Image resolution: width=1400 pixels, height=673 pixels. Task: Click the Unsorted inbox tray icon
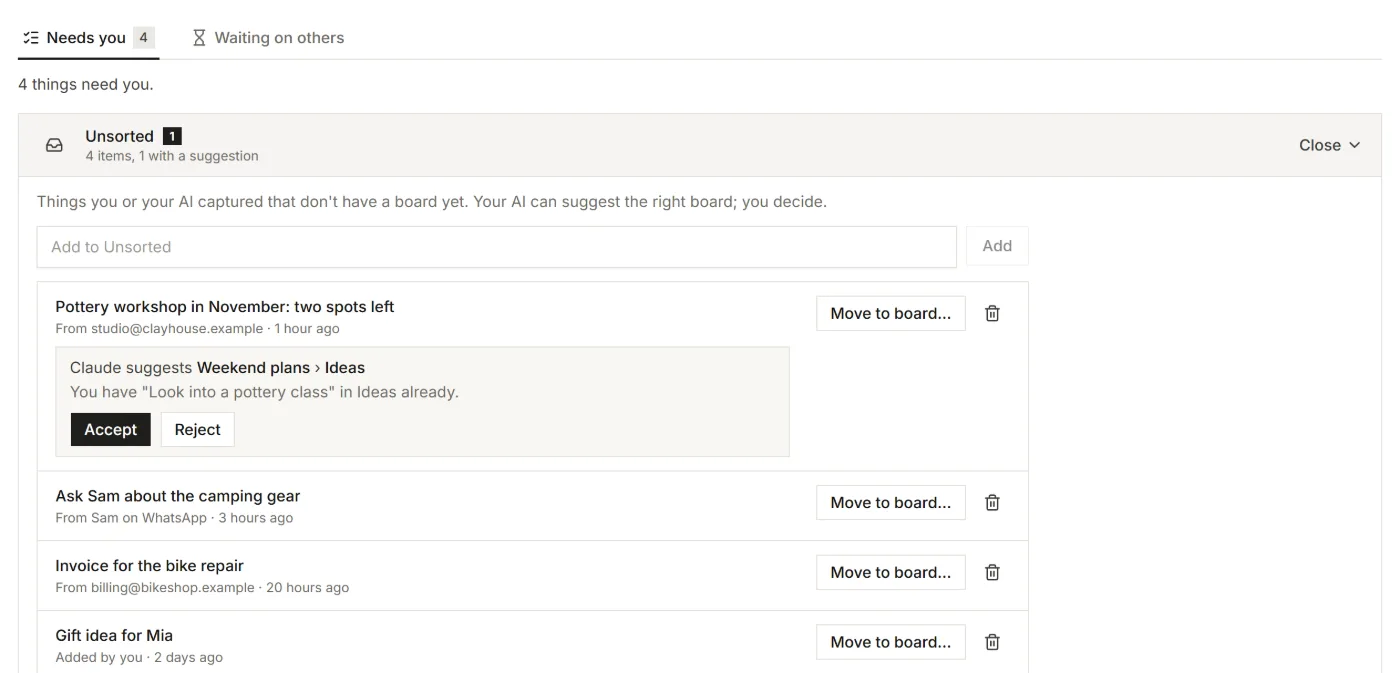(x=55, y=145)
